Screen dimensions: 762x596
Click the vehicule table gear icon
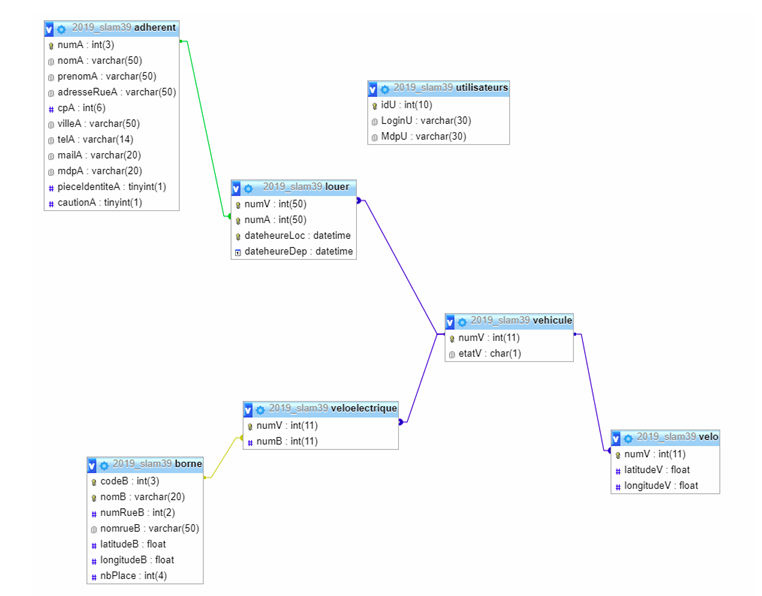pos(463,322)
